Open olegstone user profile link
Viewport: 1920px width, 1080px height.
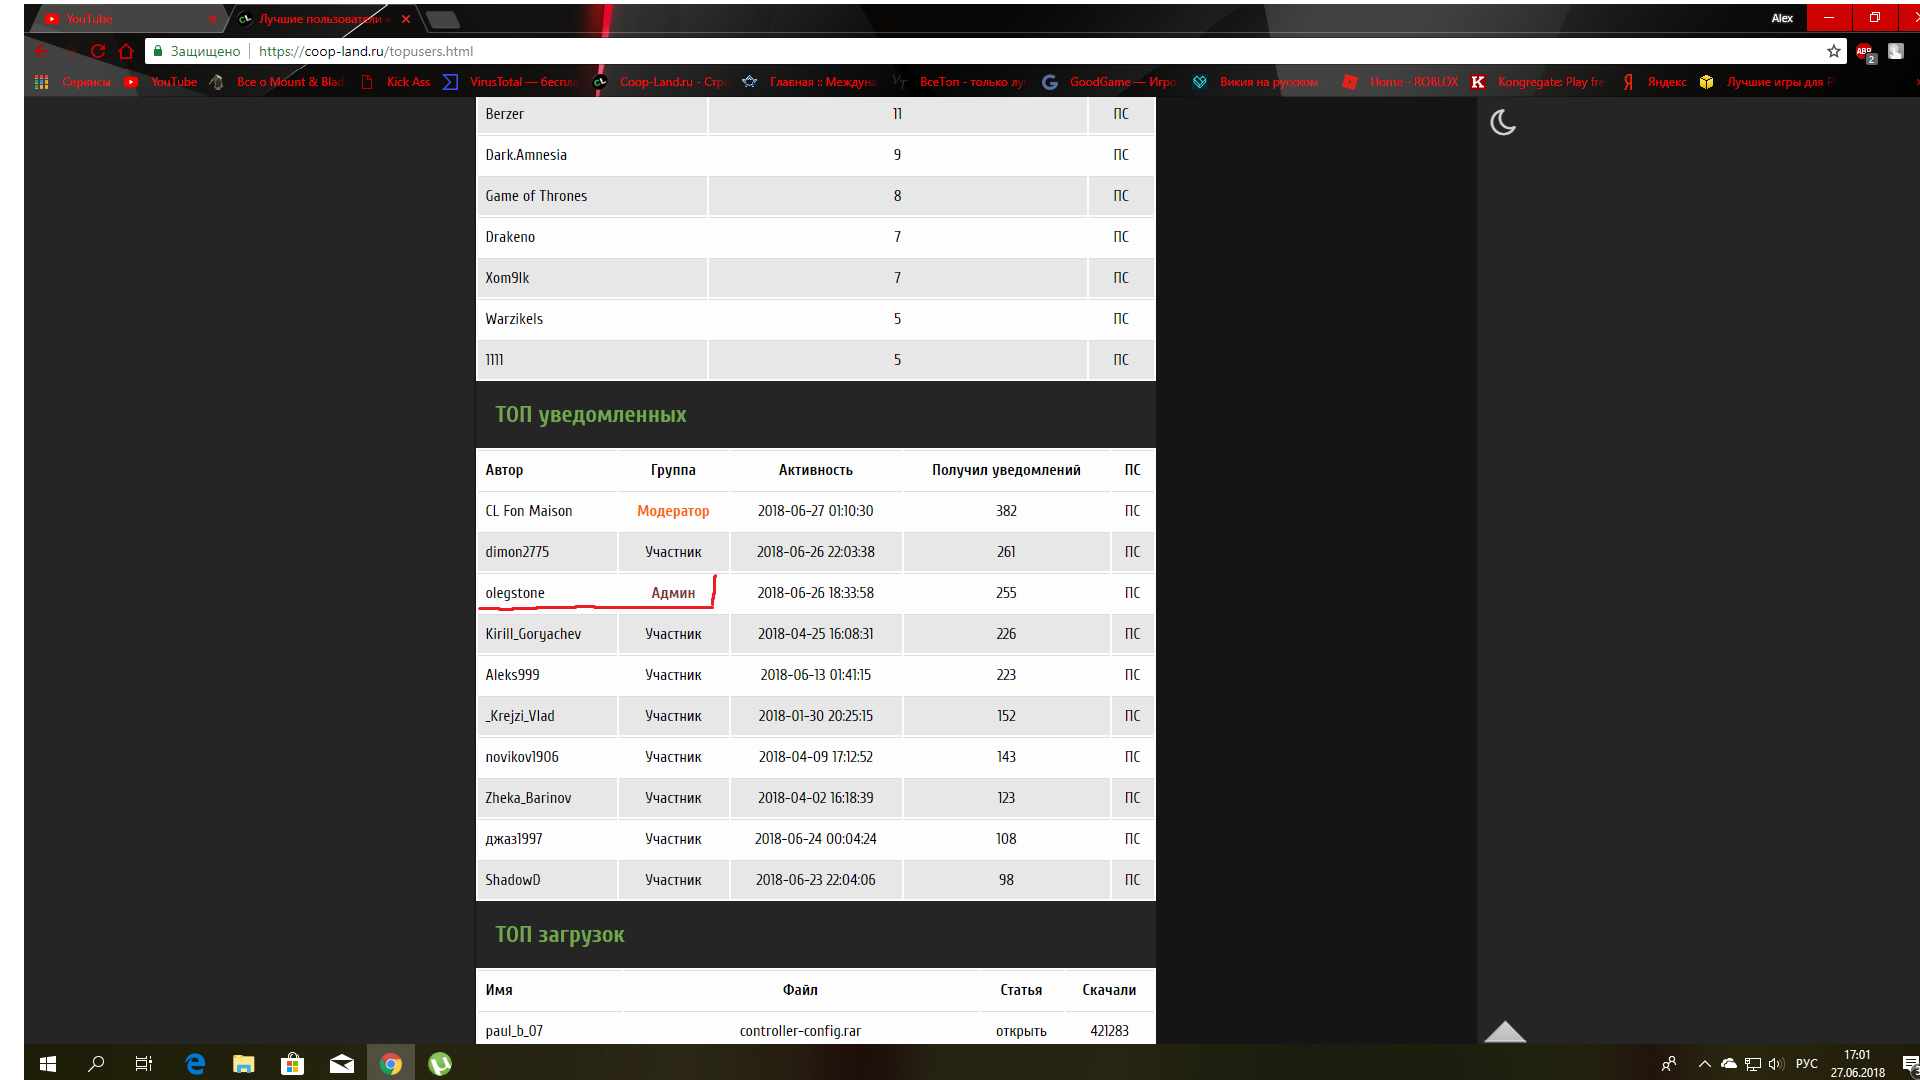(x=515, y=593)
